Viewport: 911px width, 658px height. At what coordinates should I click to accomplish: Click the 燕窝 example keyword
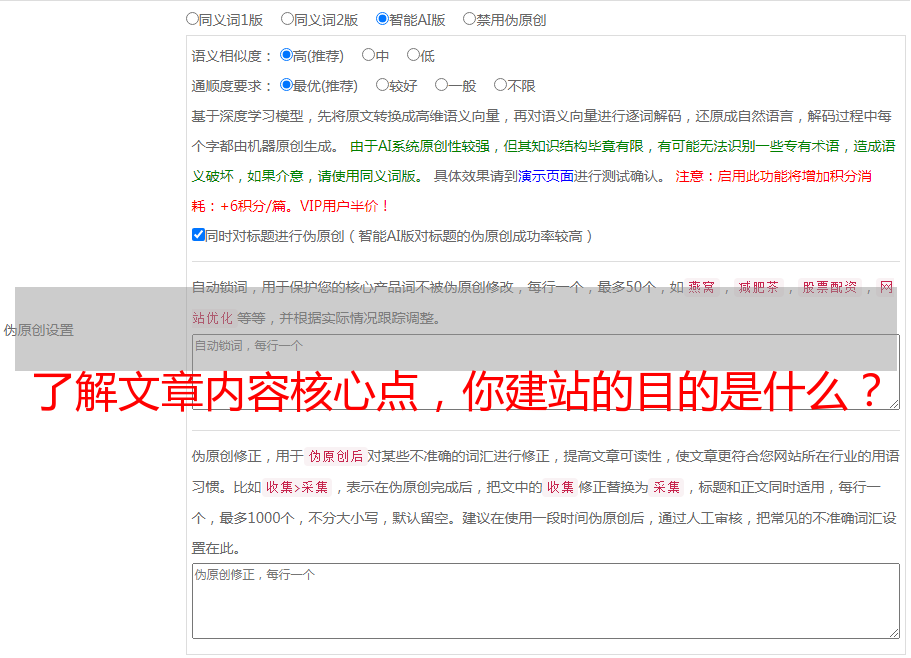702,287
